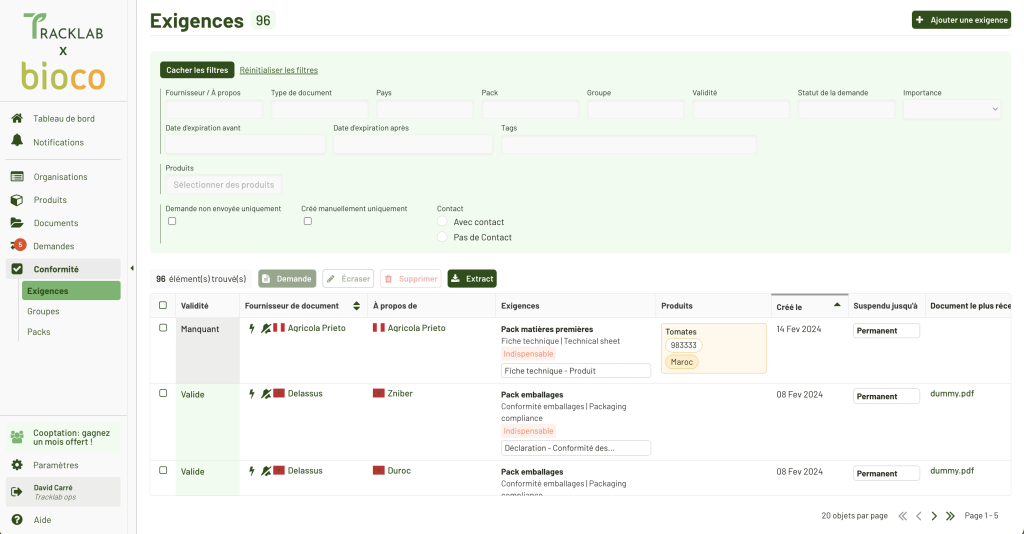Click the Supprimer button

(411, 279)
